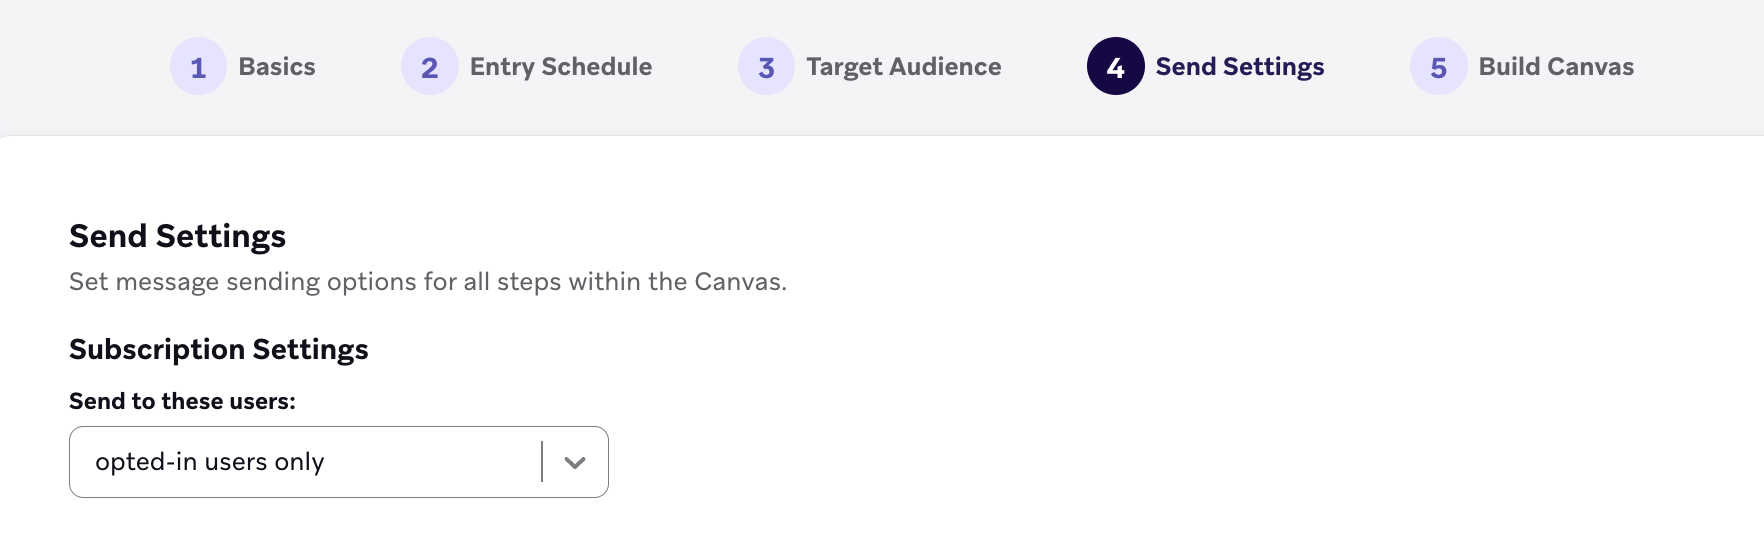
Task: Switch to the Target Audience step label
Action: (x=904, y=66)
